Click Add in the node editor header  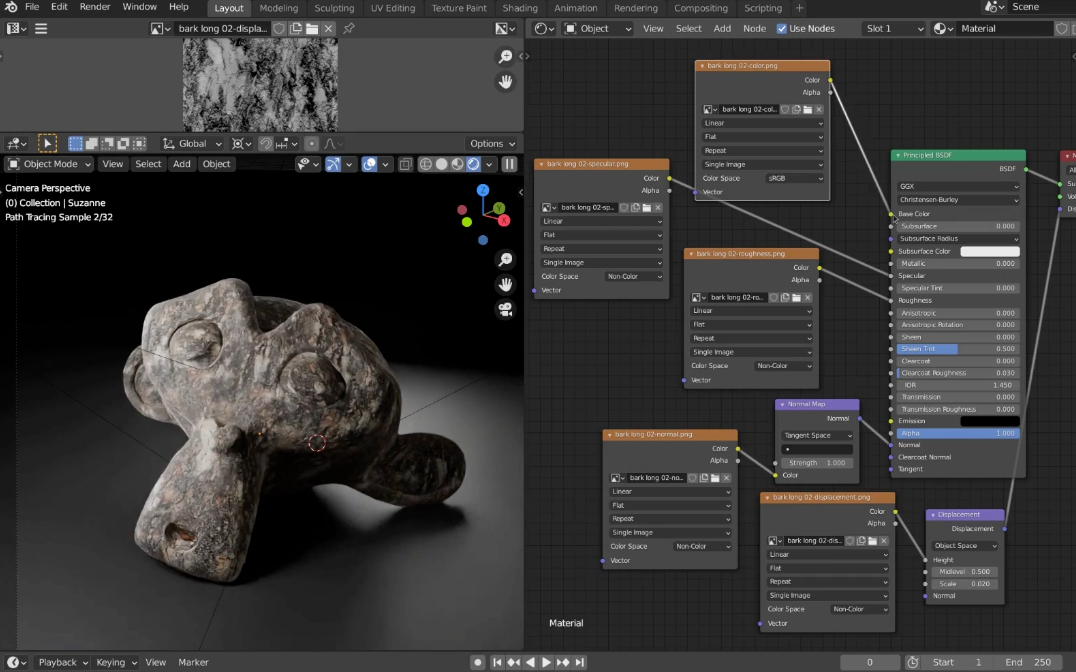tap(722, 29)
